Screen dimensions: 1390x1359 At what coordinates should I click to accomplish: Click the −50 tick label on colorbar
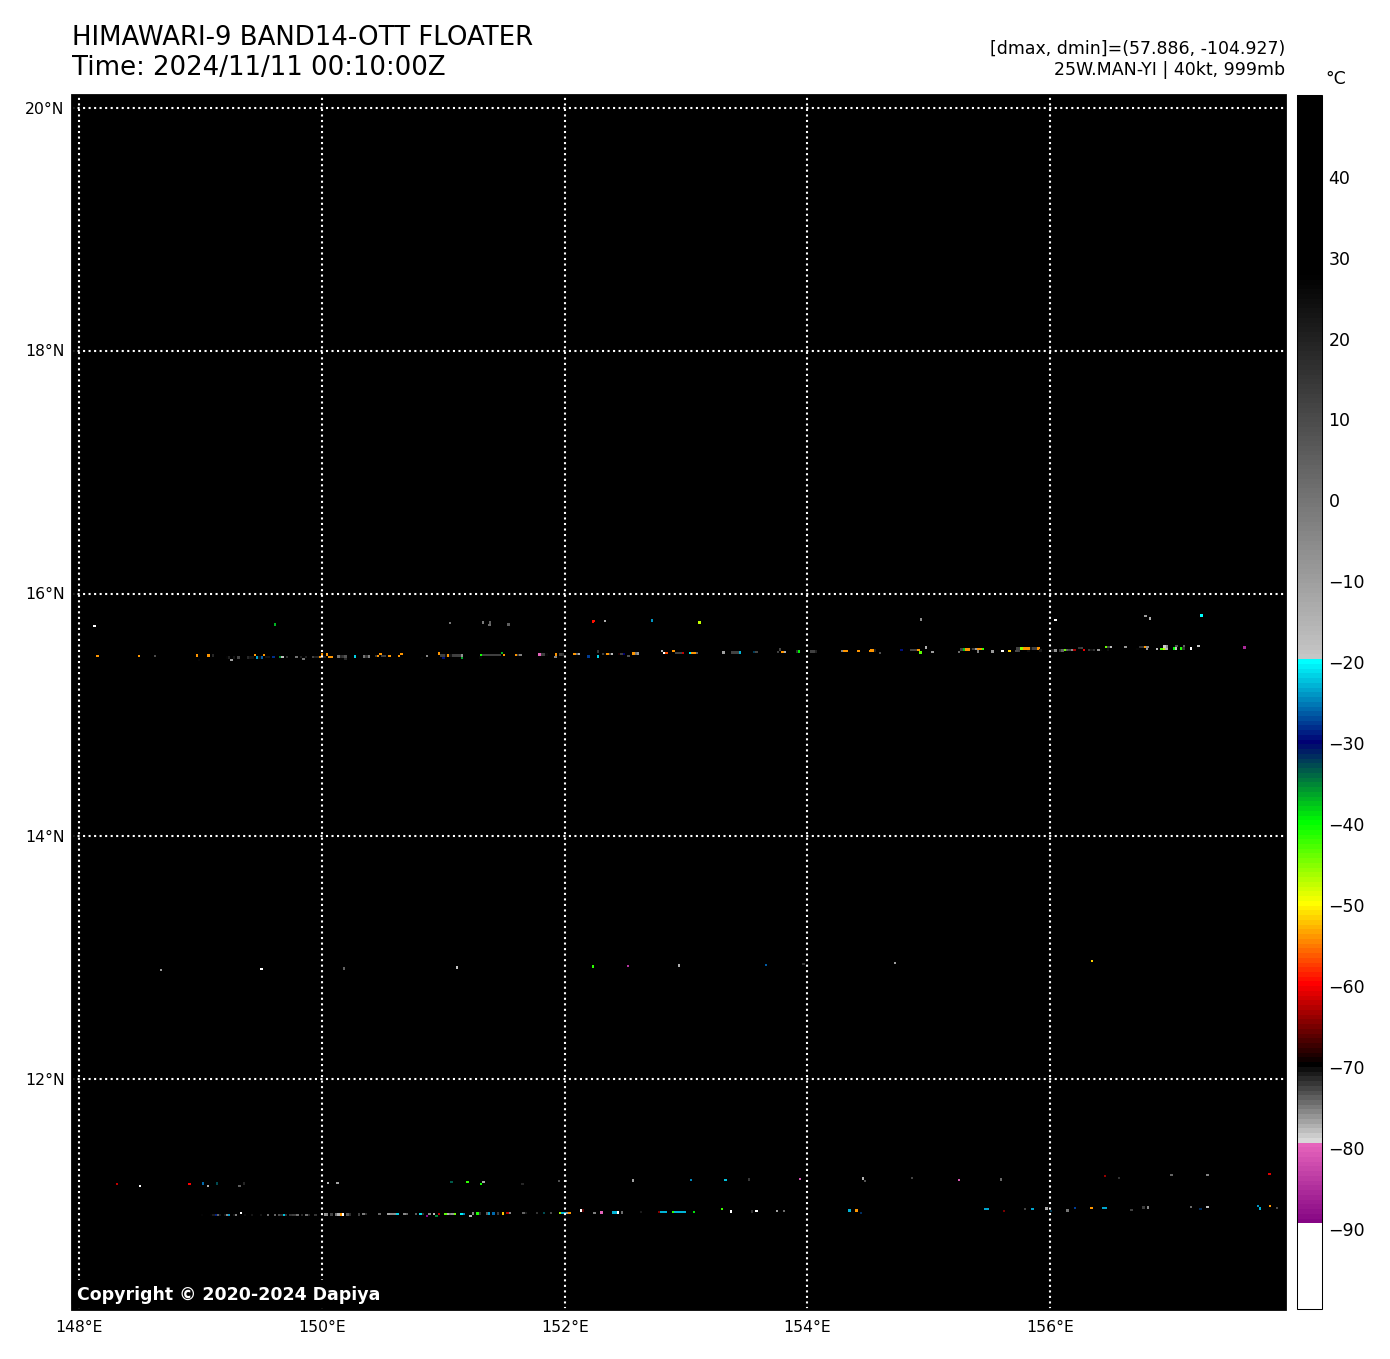[1346, 906]
